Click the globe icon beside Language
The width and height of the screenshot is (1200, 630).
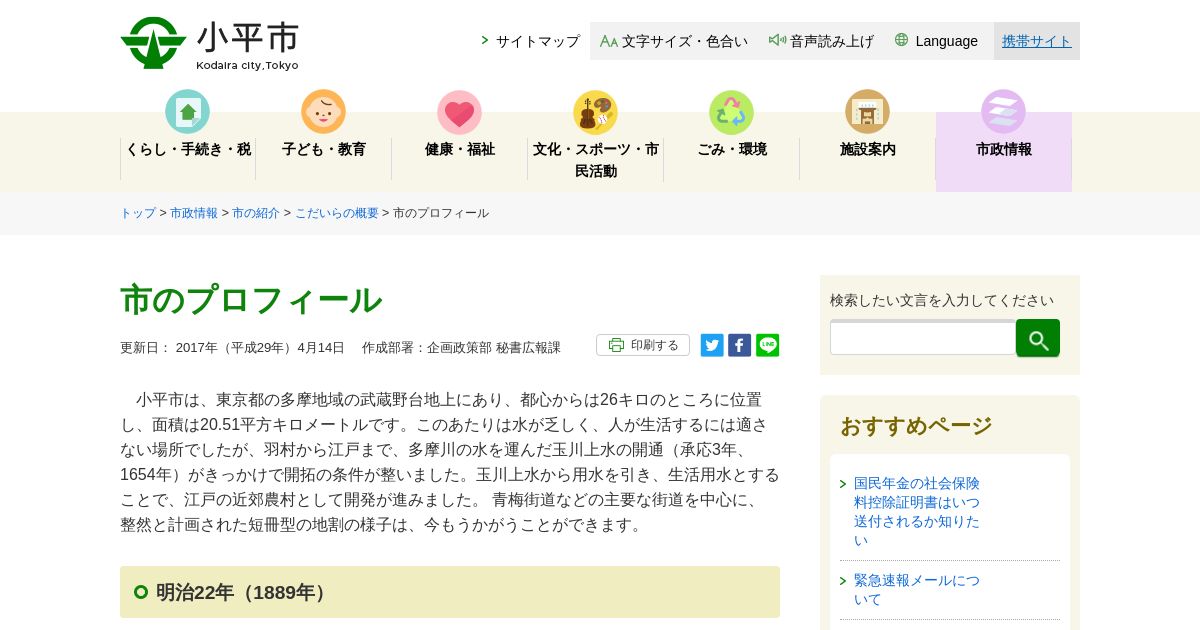[901, 40]
